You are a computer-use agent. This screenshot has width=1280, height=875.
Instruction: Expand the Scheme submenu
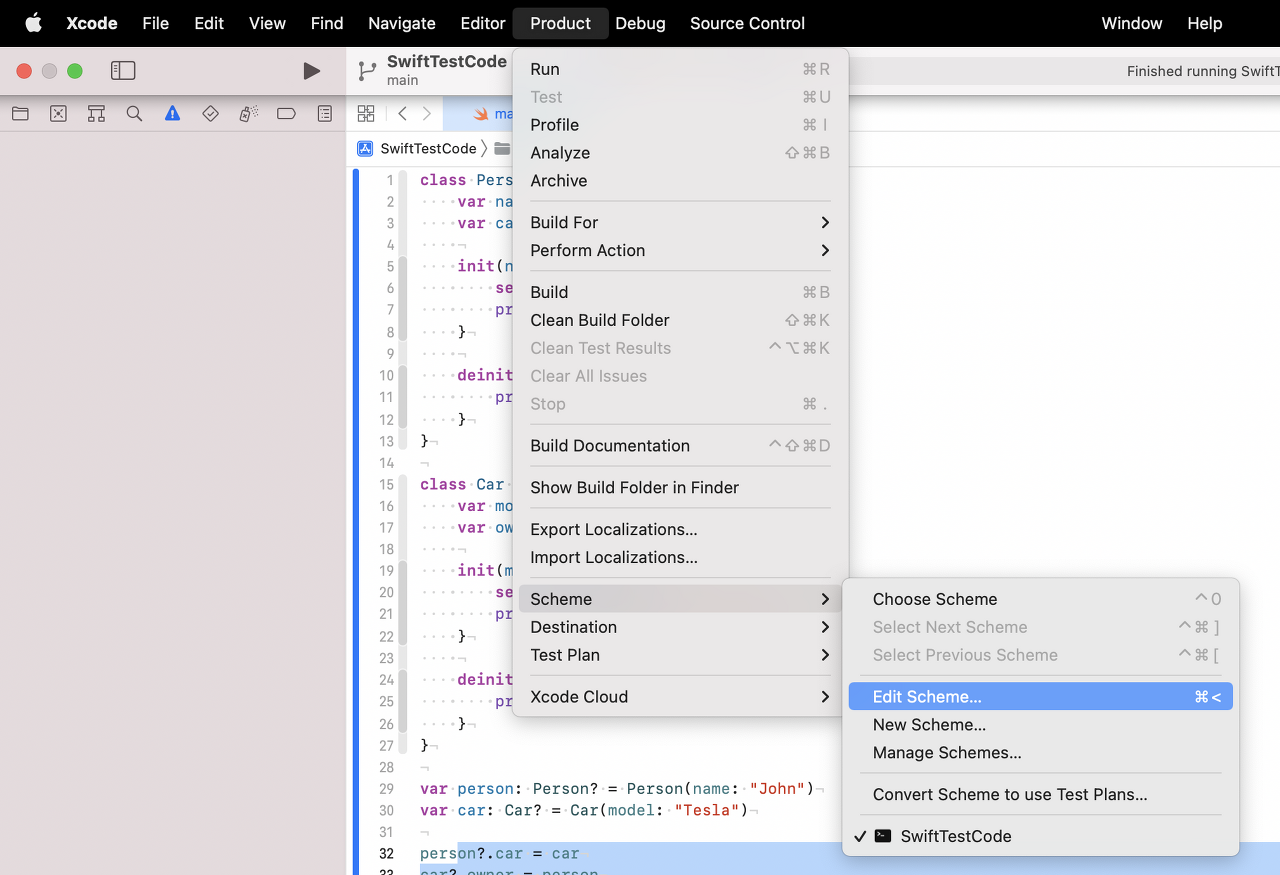[x=681, y=599]
